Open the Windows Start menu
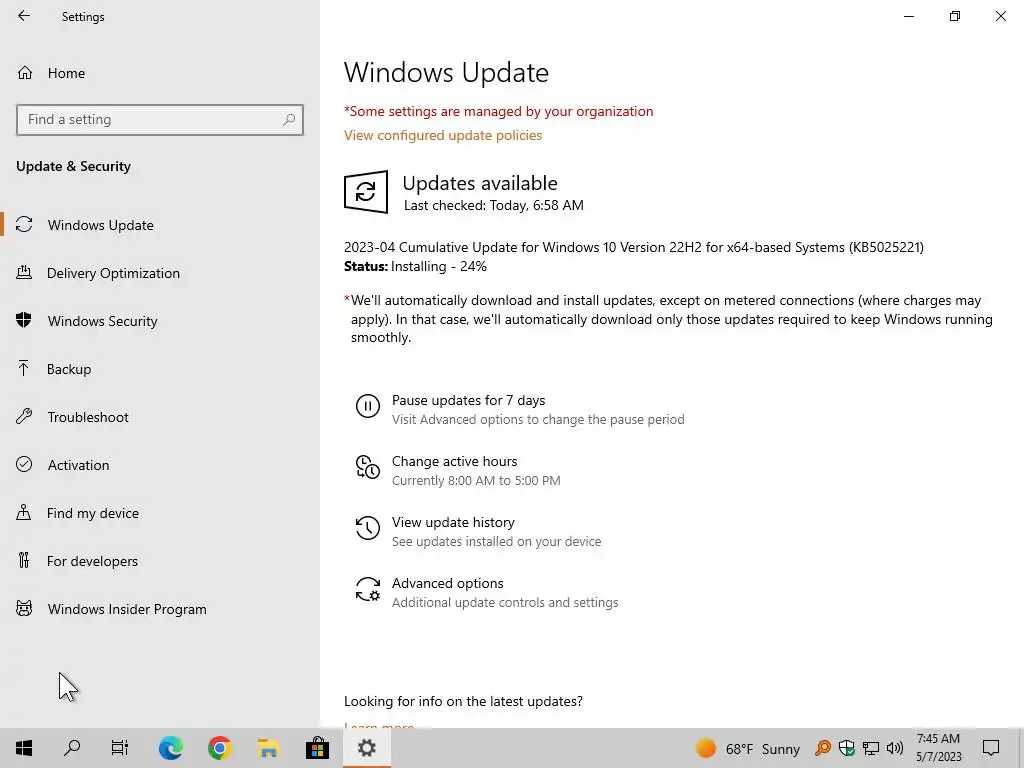Screen dimensions: 1024x768 pos(24,748)
